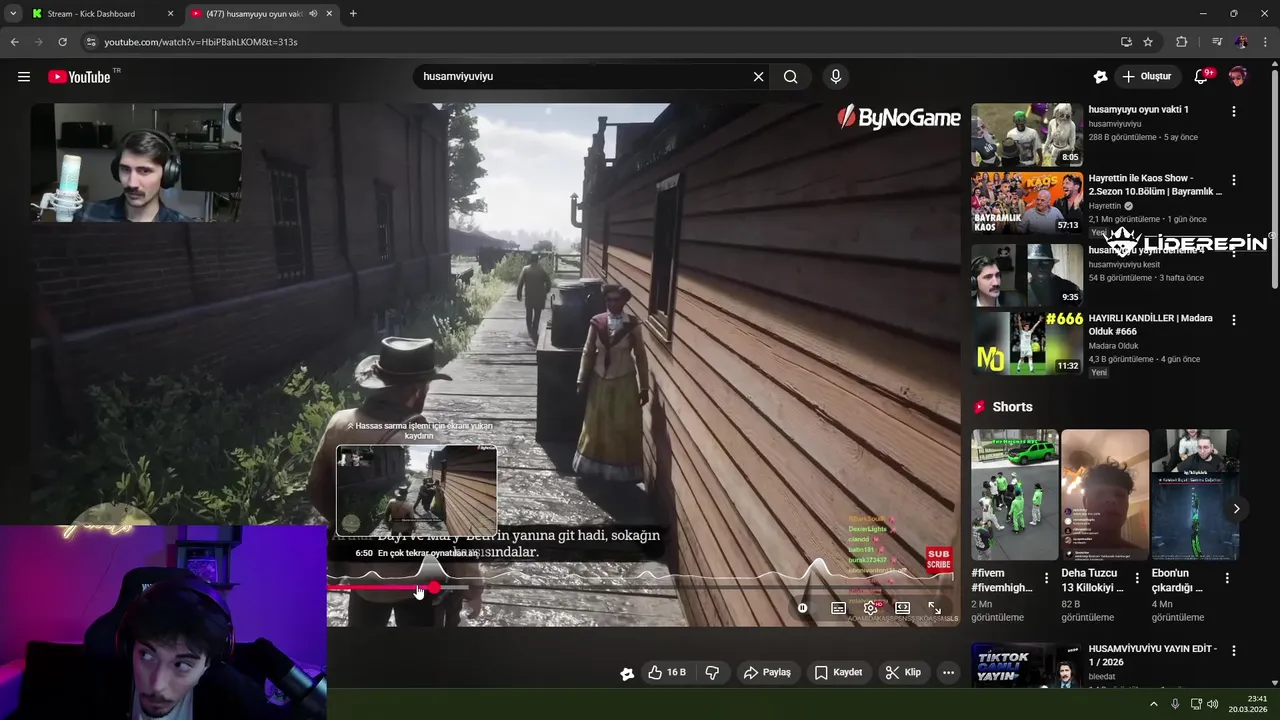The image size is (1280, 720).
Task: Open YouTube notifications bell
Action: tap(1202, 77)
